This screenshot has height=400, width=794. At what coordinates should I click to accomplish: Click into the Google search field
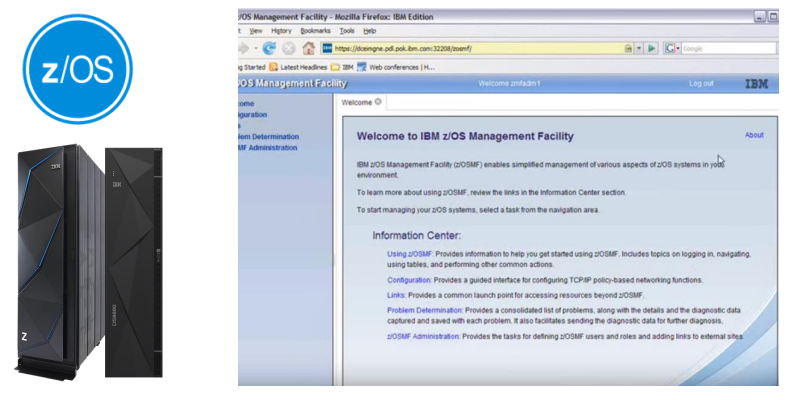click(728, 49)
